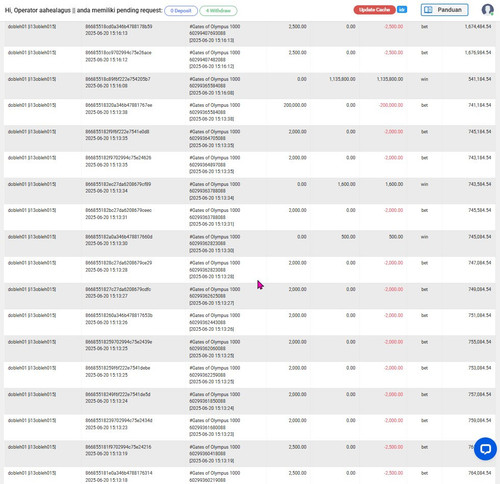Viewport: 500px width, 484px height.
Task: Click the red Update Cache button
Action: tap(374, 10)
